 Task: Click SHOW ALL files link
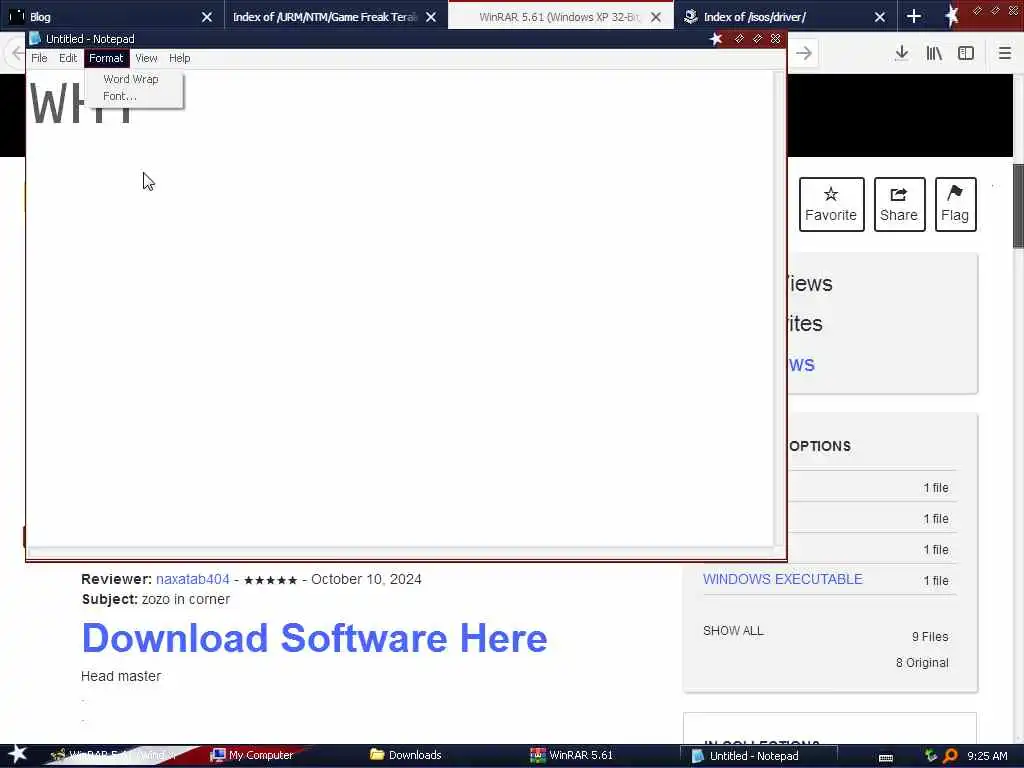click(733, 631)
